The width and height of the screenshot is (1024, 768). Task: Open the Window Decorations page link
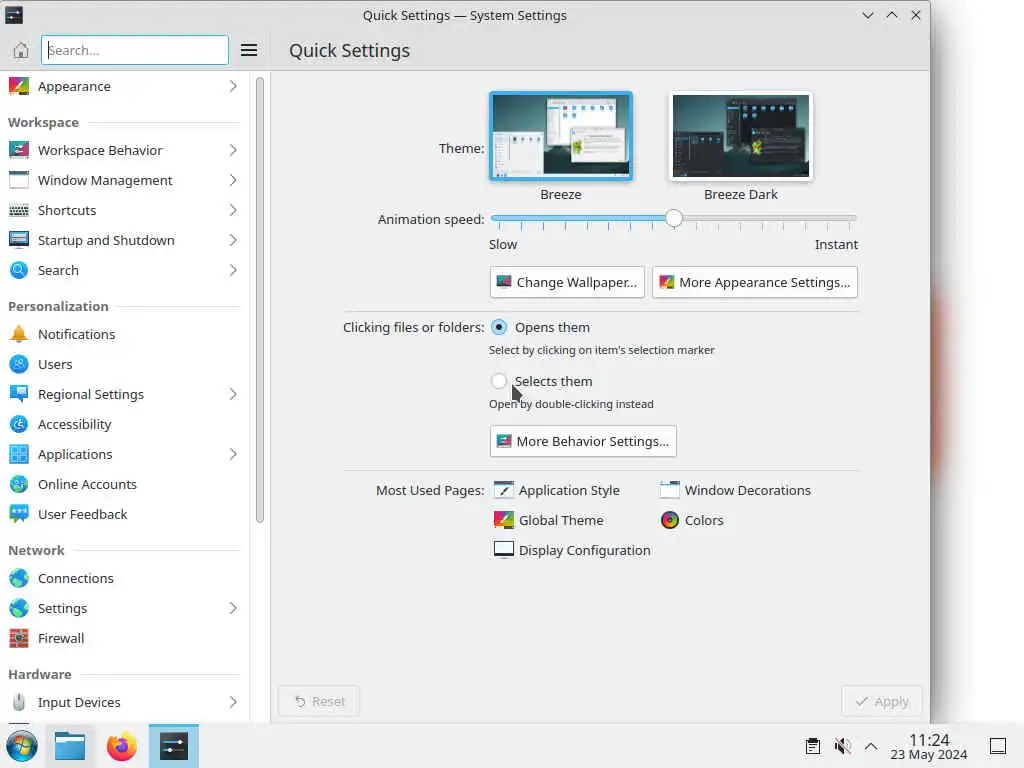coord(735,490)
